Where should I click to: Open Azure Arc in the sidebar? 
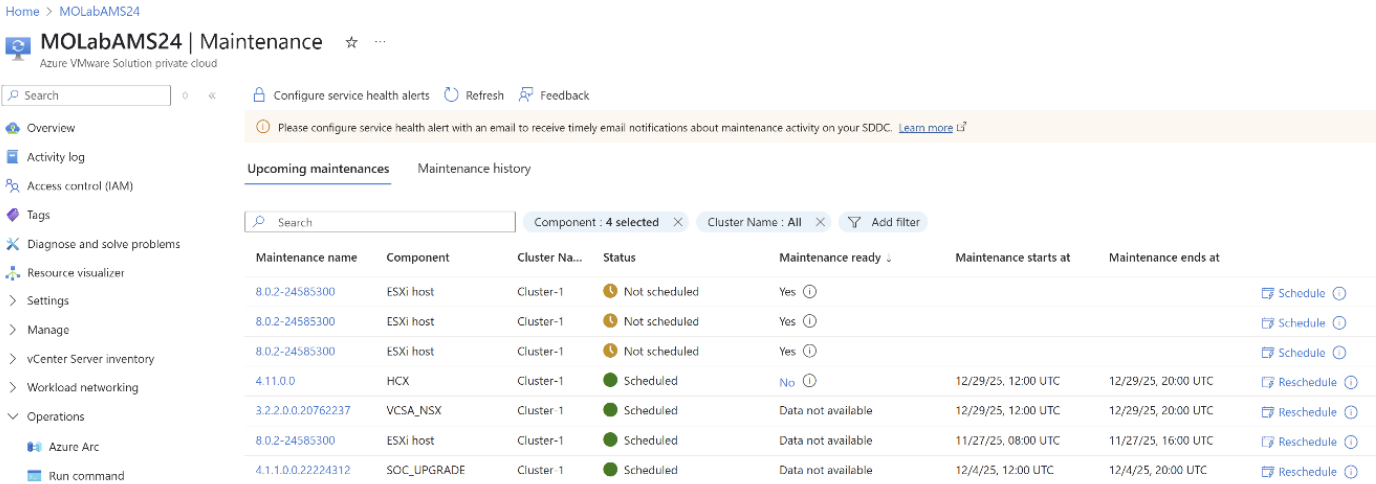coord(73,447)
